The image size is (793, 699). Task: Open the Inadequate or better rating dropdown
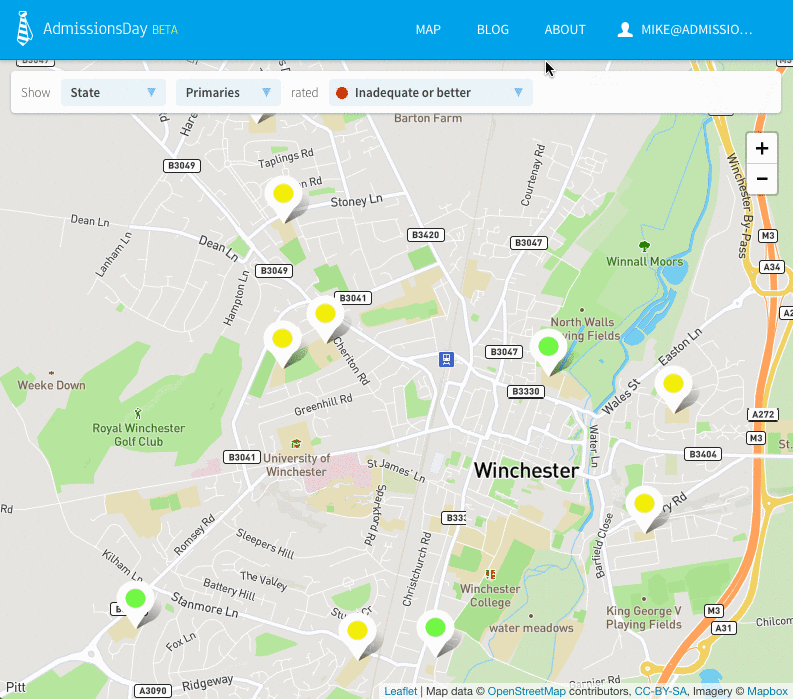[431, 93]
